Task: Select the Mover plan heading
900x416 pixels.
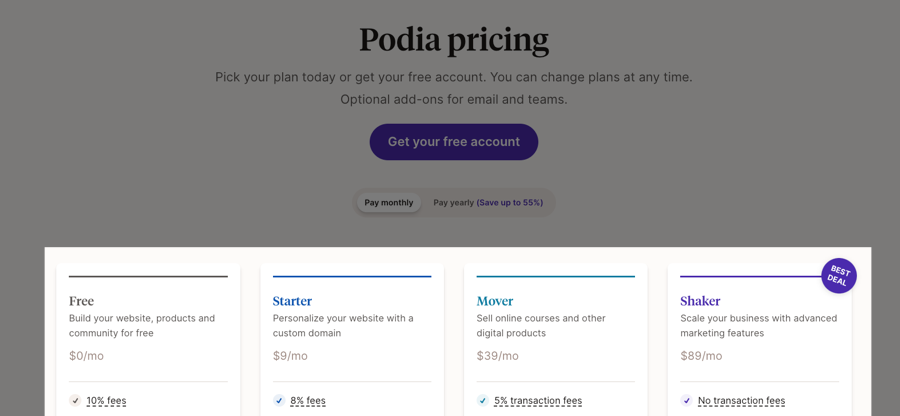Action: [495, 301]
